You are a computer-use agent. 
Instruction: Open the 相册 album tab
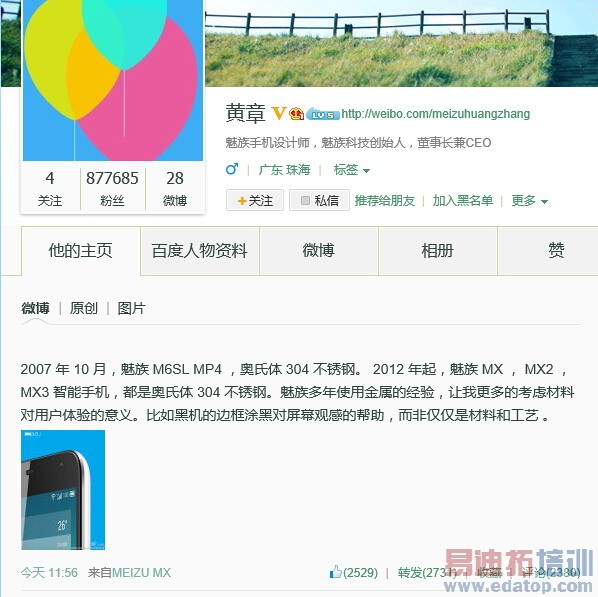[437, 251]
